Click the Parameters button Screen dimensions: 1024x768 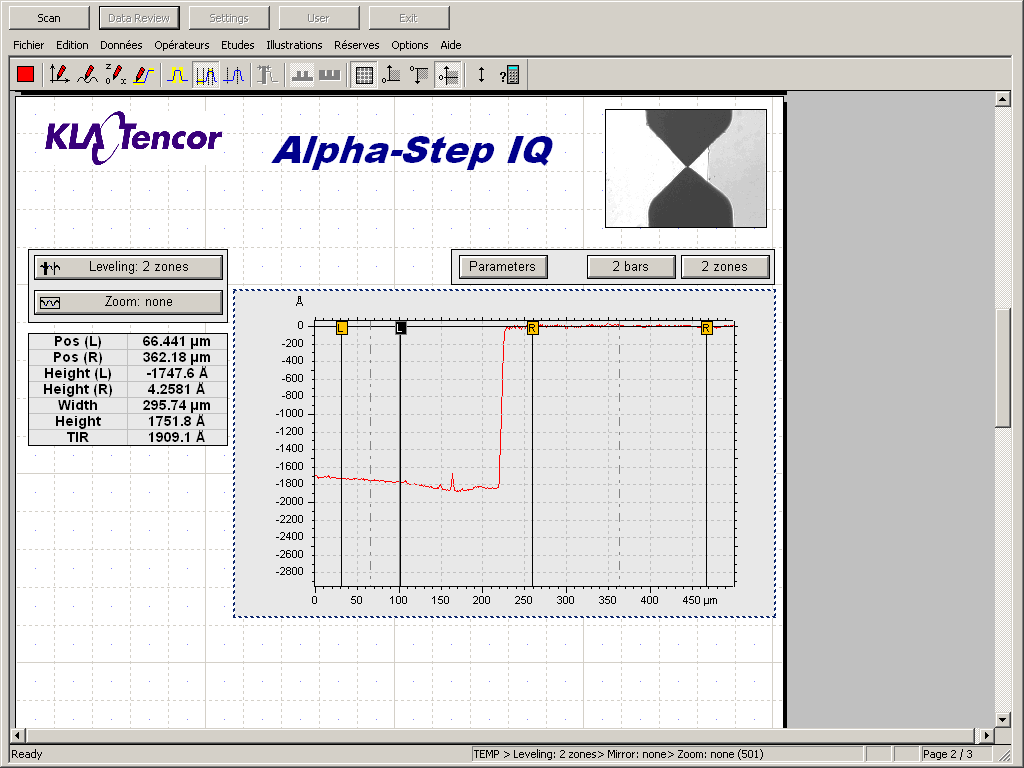point(503,267)
